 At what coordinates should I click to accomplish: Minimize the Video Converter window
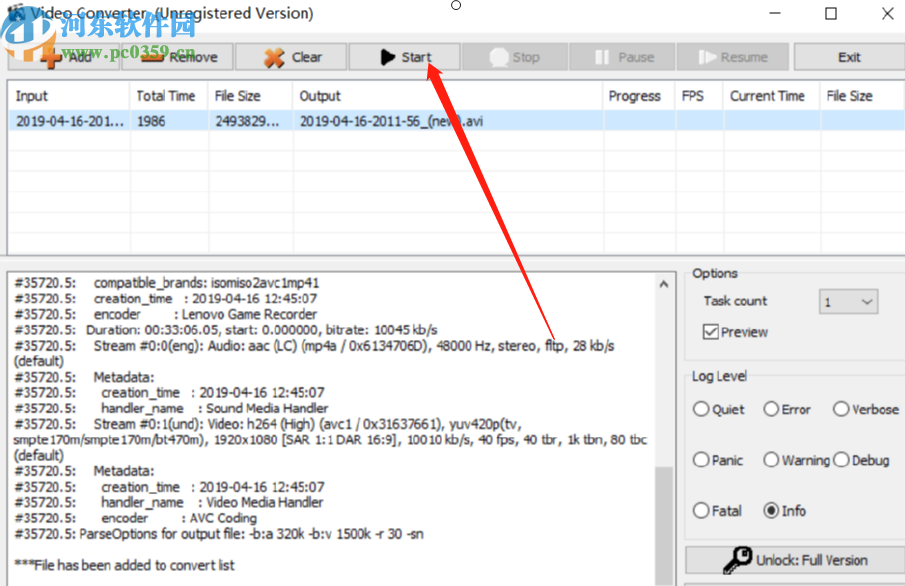775,13
